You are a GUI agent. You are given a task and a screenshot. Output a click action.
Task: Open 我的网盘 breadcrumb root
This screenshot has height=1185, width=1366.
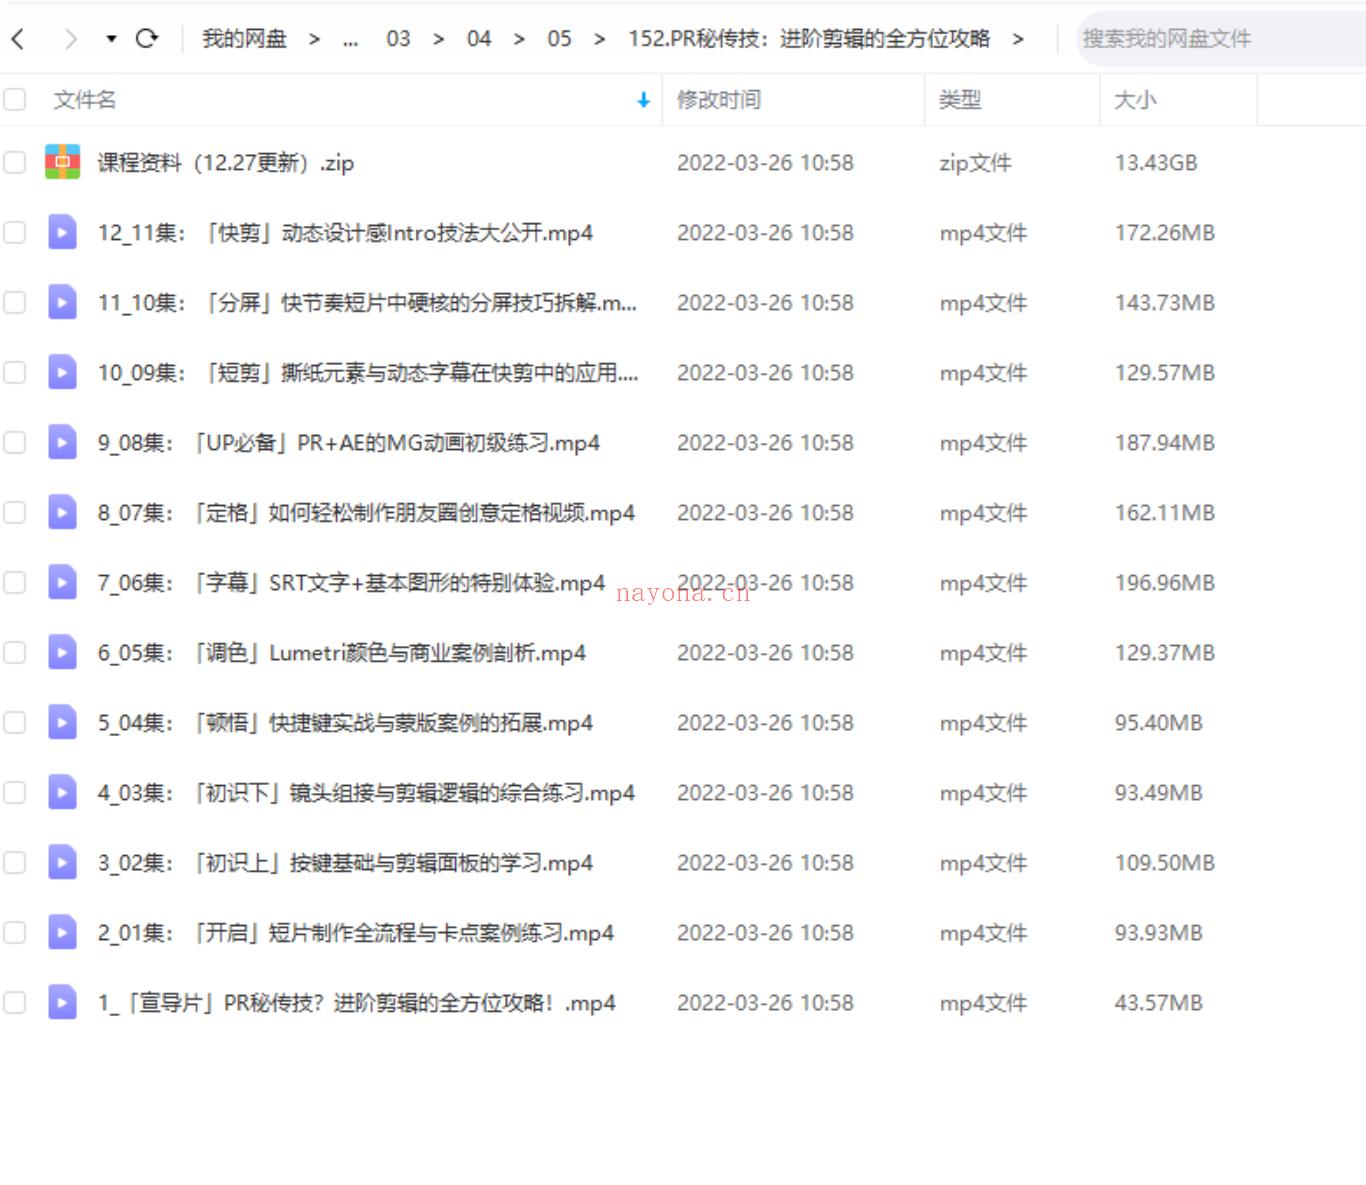pyautogui.click(x=244, y=39)
